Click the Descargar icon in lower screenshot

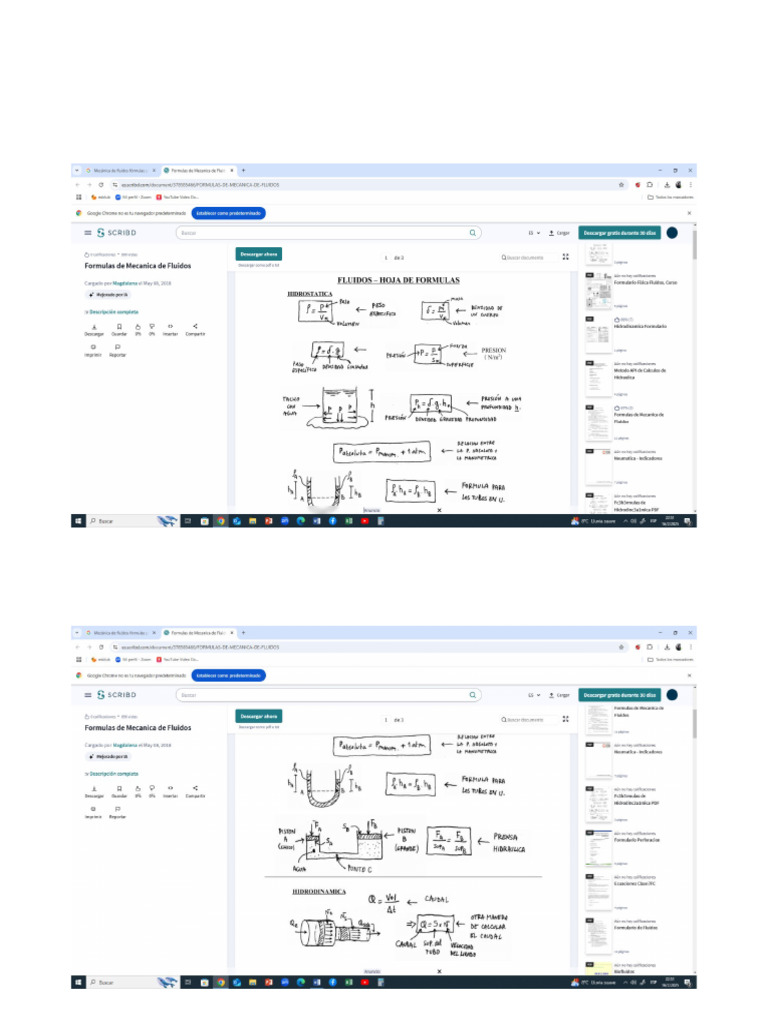pos(94,788)
